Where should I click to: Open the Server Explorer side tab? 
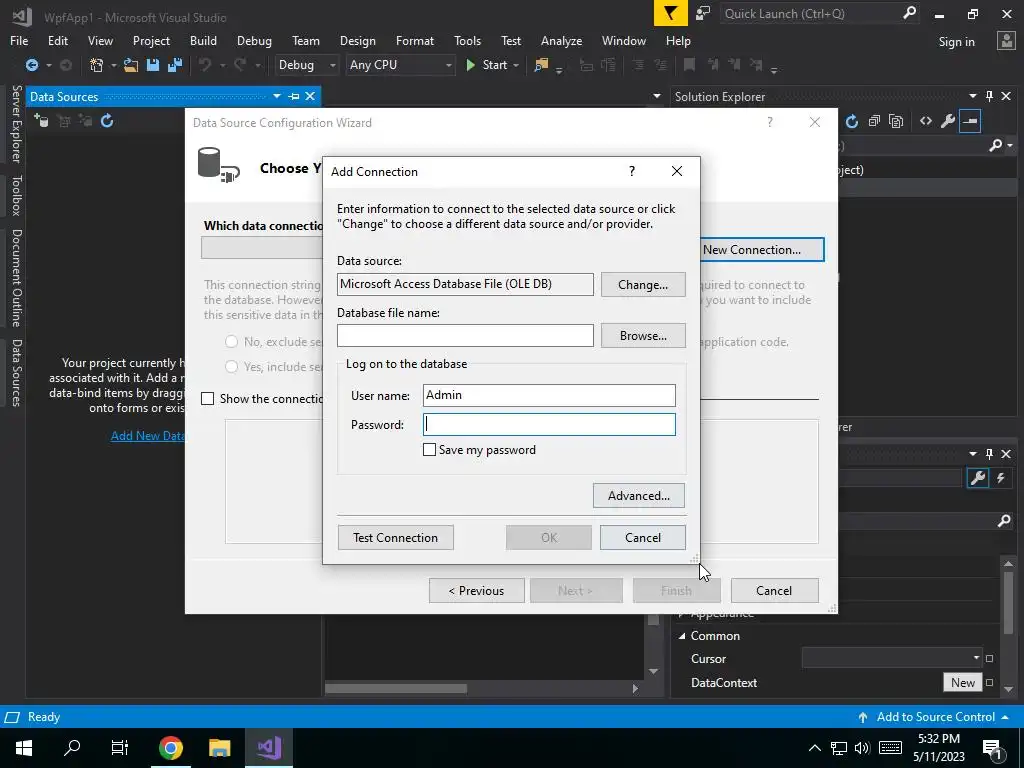17,123
